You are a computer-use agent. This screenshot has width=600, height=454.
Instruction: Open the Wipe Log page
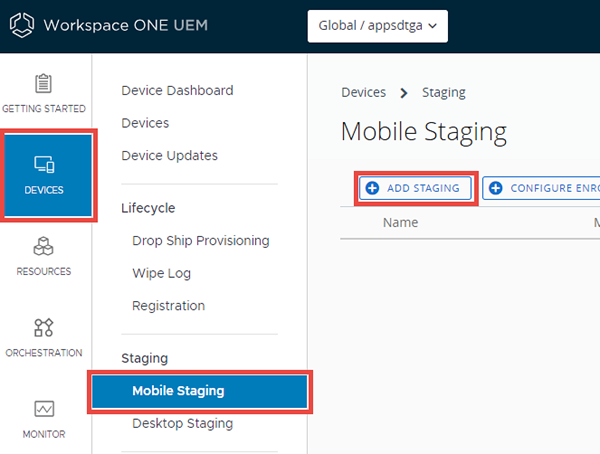(161, 273)
